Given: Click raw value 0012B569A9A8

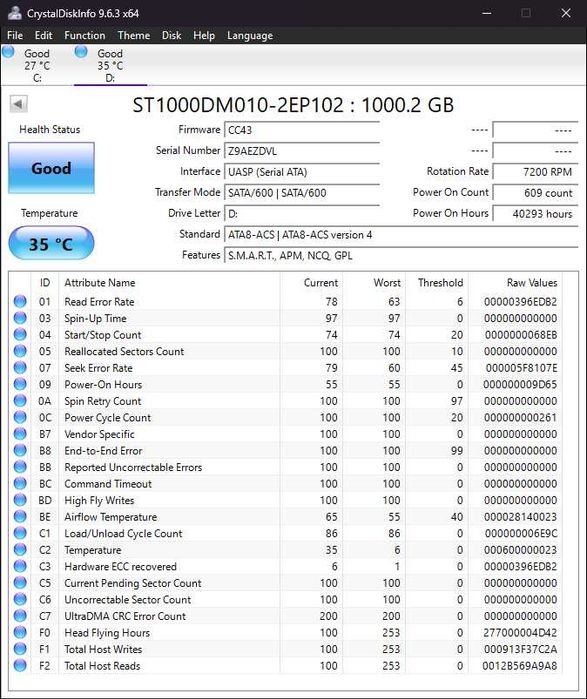Looking at the screenshot, I should tap(520, 666).
